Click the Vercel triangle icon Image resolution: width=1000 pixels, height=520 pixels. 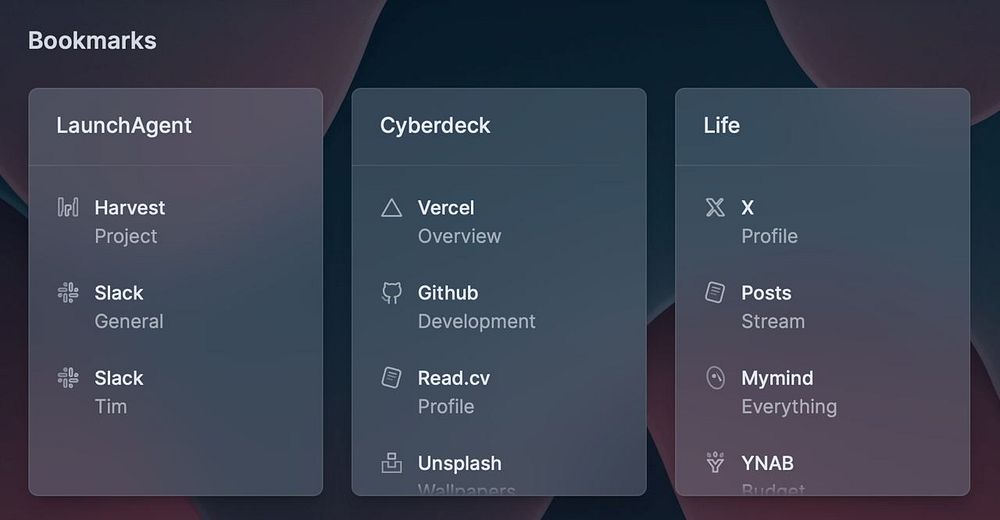click(392, 208)
